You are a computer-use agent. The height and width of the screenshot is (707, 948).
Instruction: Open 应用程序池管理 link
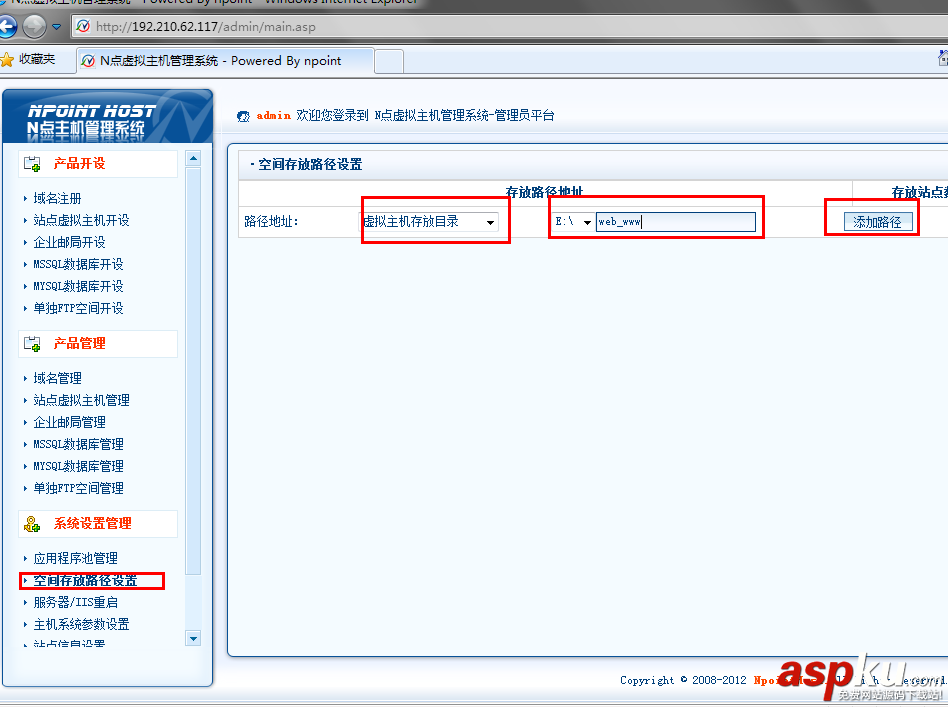point(76,558)
